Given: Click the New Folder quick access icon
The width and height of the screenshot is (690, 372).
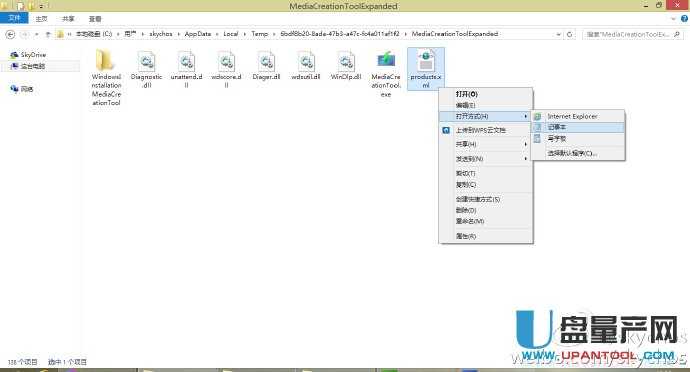Looking at the screenshot, I should tap(31, 6).
